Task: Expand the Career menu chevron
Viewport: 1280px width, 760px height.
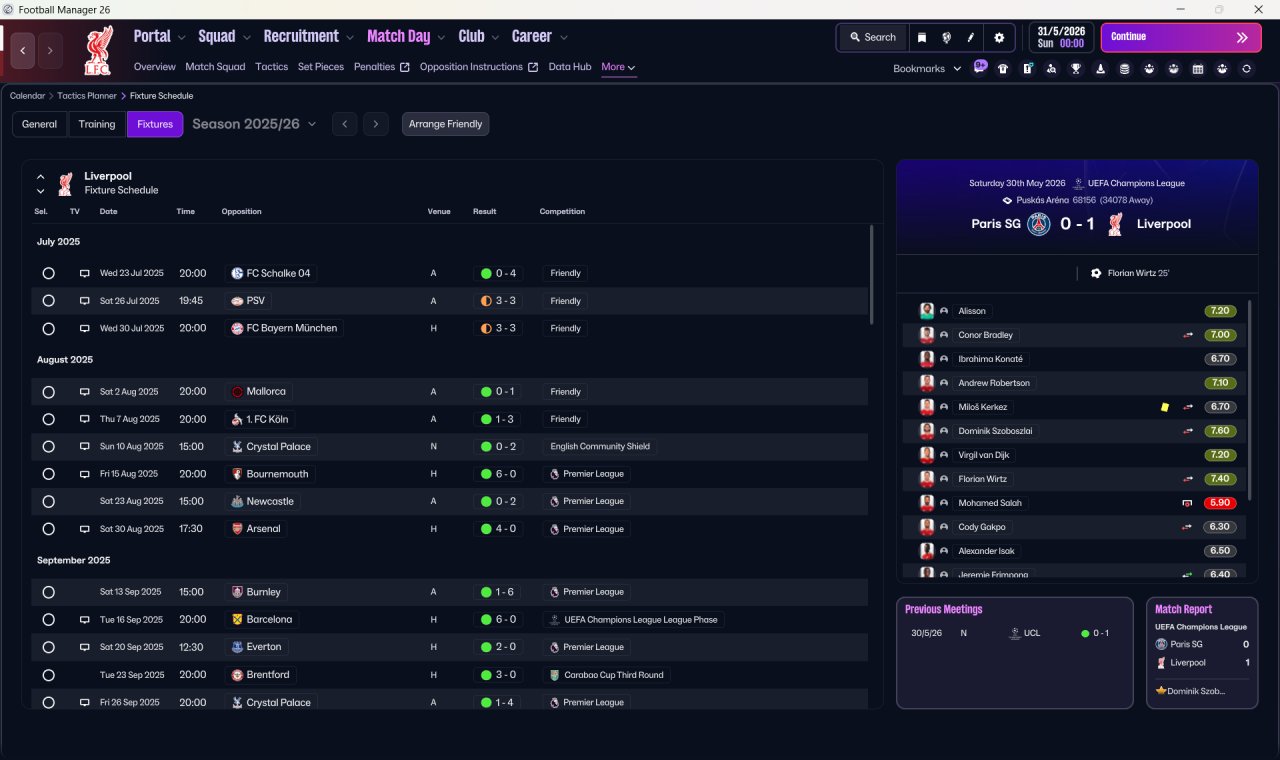Action: pyautogui.click(x=563, y=38)
